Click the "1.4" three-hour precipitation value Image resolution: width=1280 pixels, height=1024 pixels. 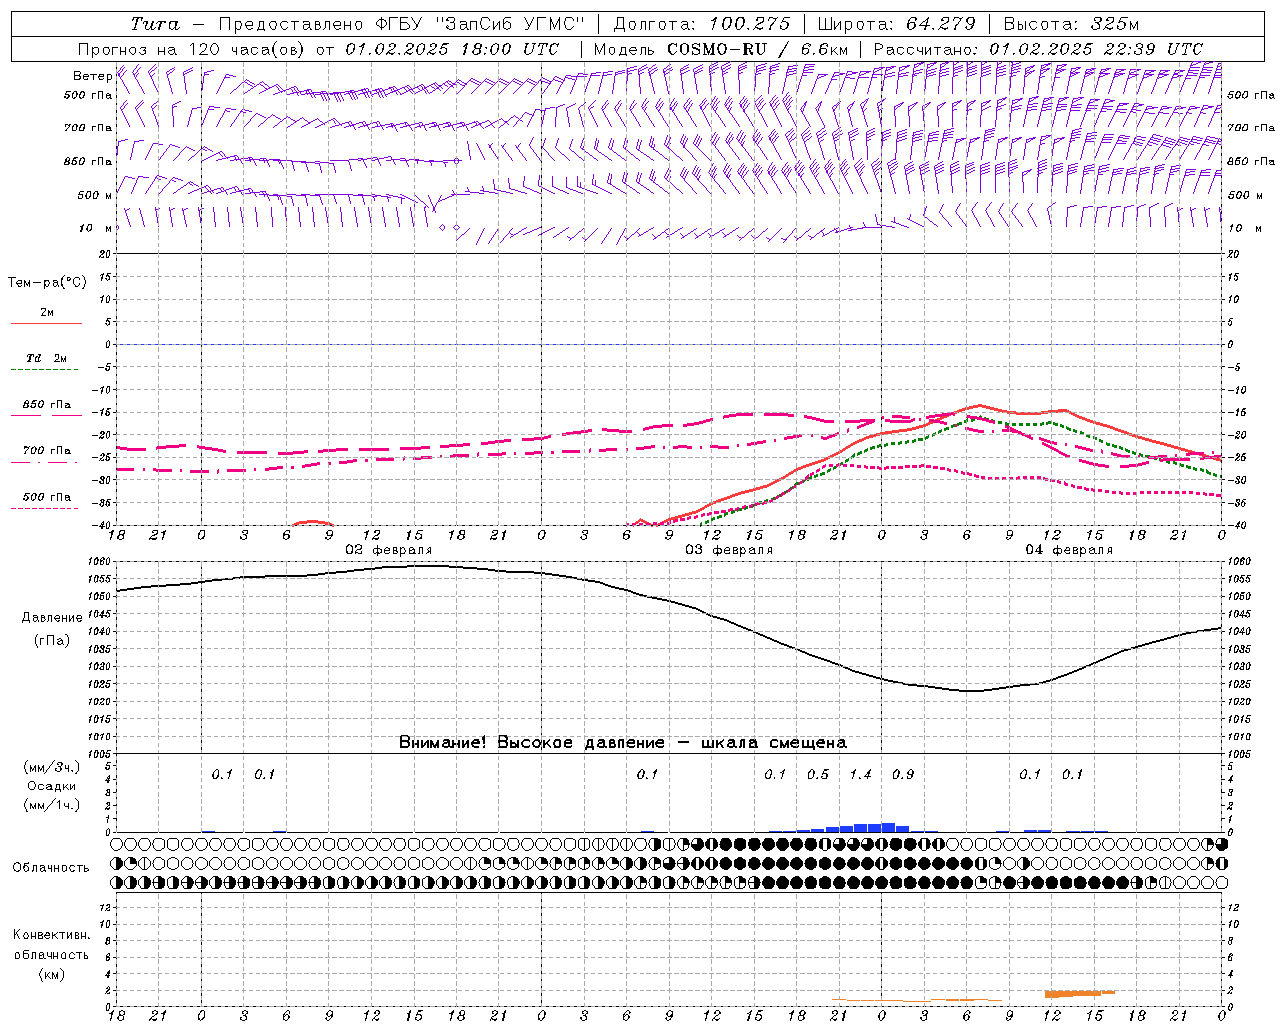(860, 774)
